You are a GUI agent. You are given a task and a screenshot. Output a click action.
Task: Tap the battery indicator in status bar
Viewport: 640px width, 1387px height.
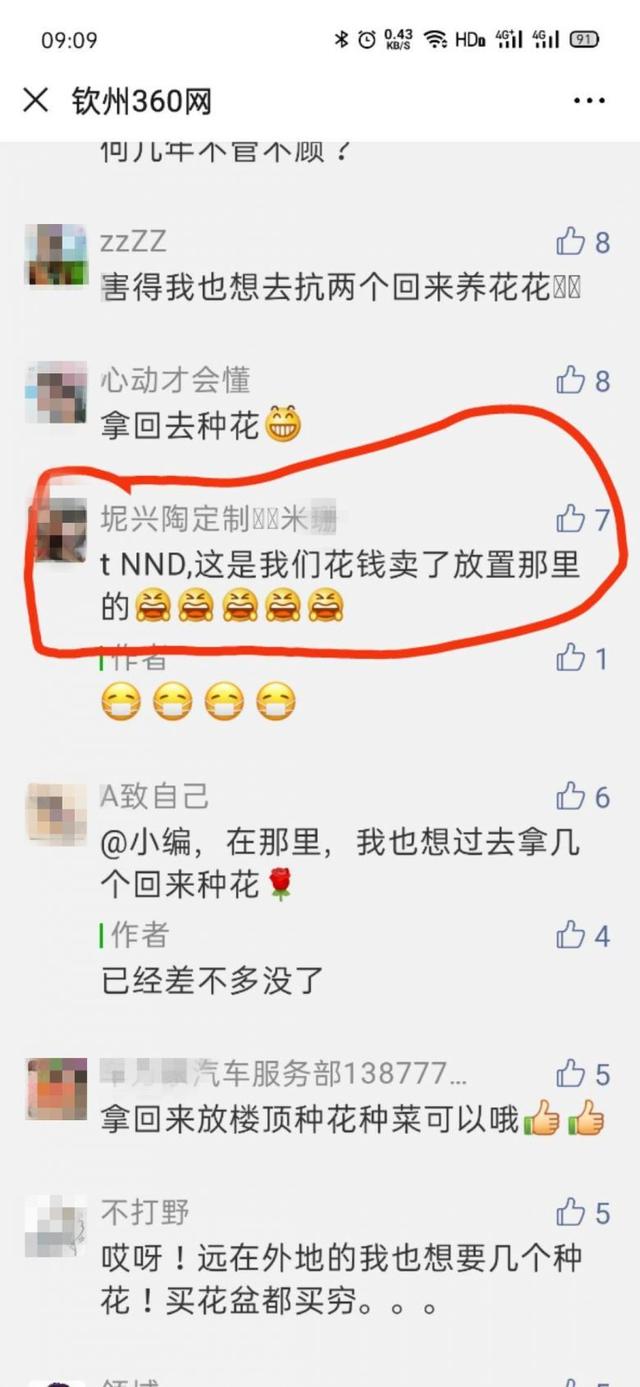coord(584,39)
